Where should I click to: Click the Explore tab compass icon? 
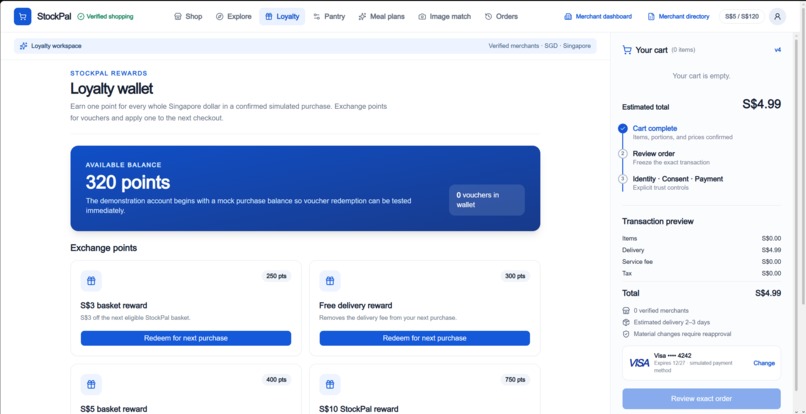coord(219,16)
